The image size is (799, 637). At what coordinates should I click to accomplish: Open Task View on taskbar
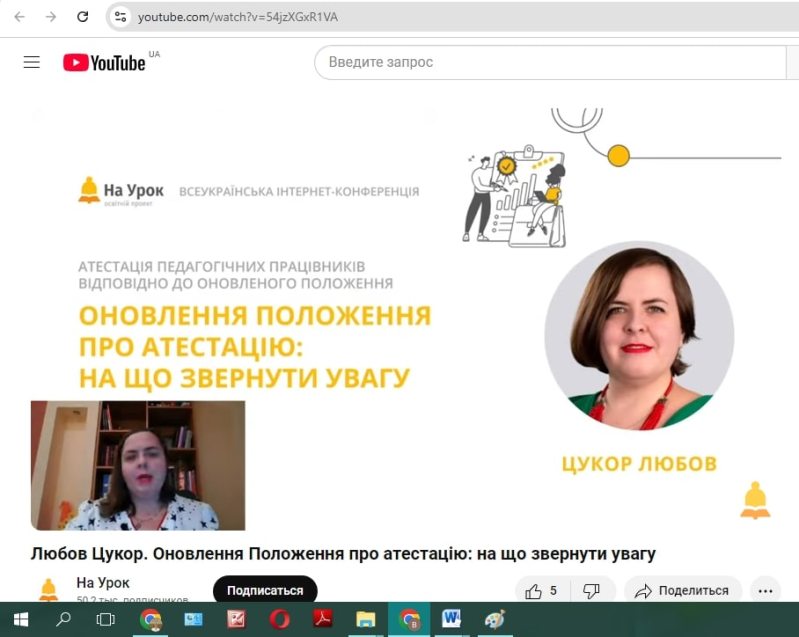coord(105,620)
